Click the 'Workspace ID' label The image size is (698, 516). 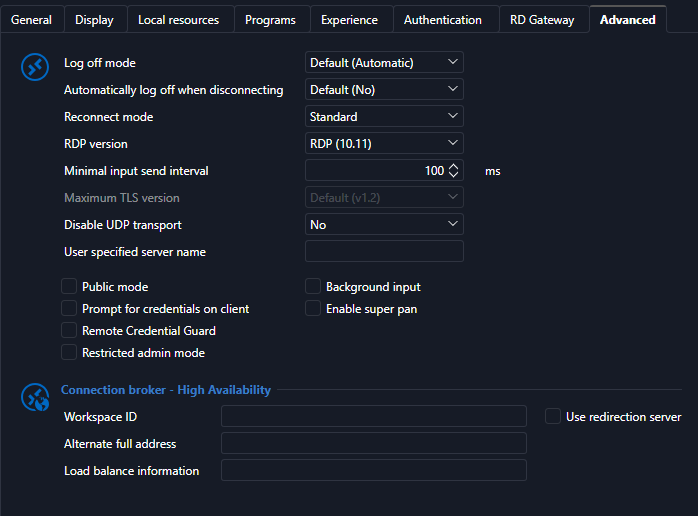pos(101,417)
